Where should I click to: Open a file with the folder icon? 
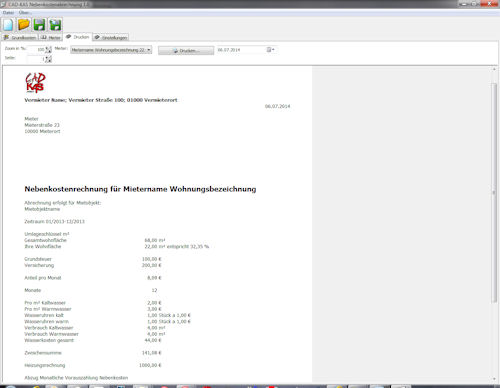24,25
